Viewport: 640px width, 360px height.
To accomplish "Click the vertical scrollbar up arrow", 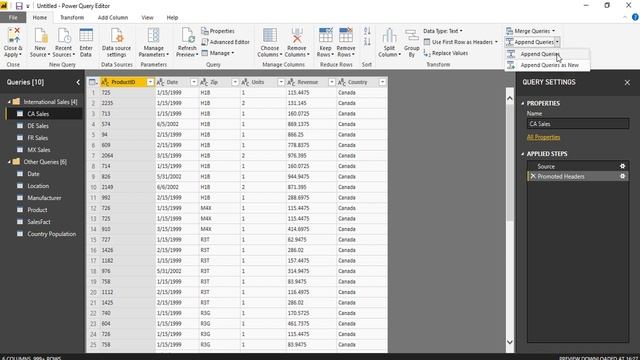I will [x=510, y=98].
